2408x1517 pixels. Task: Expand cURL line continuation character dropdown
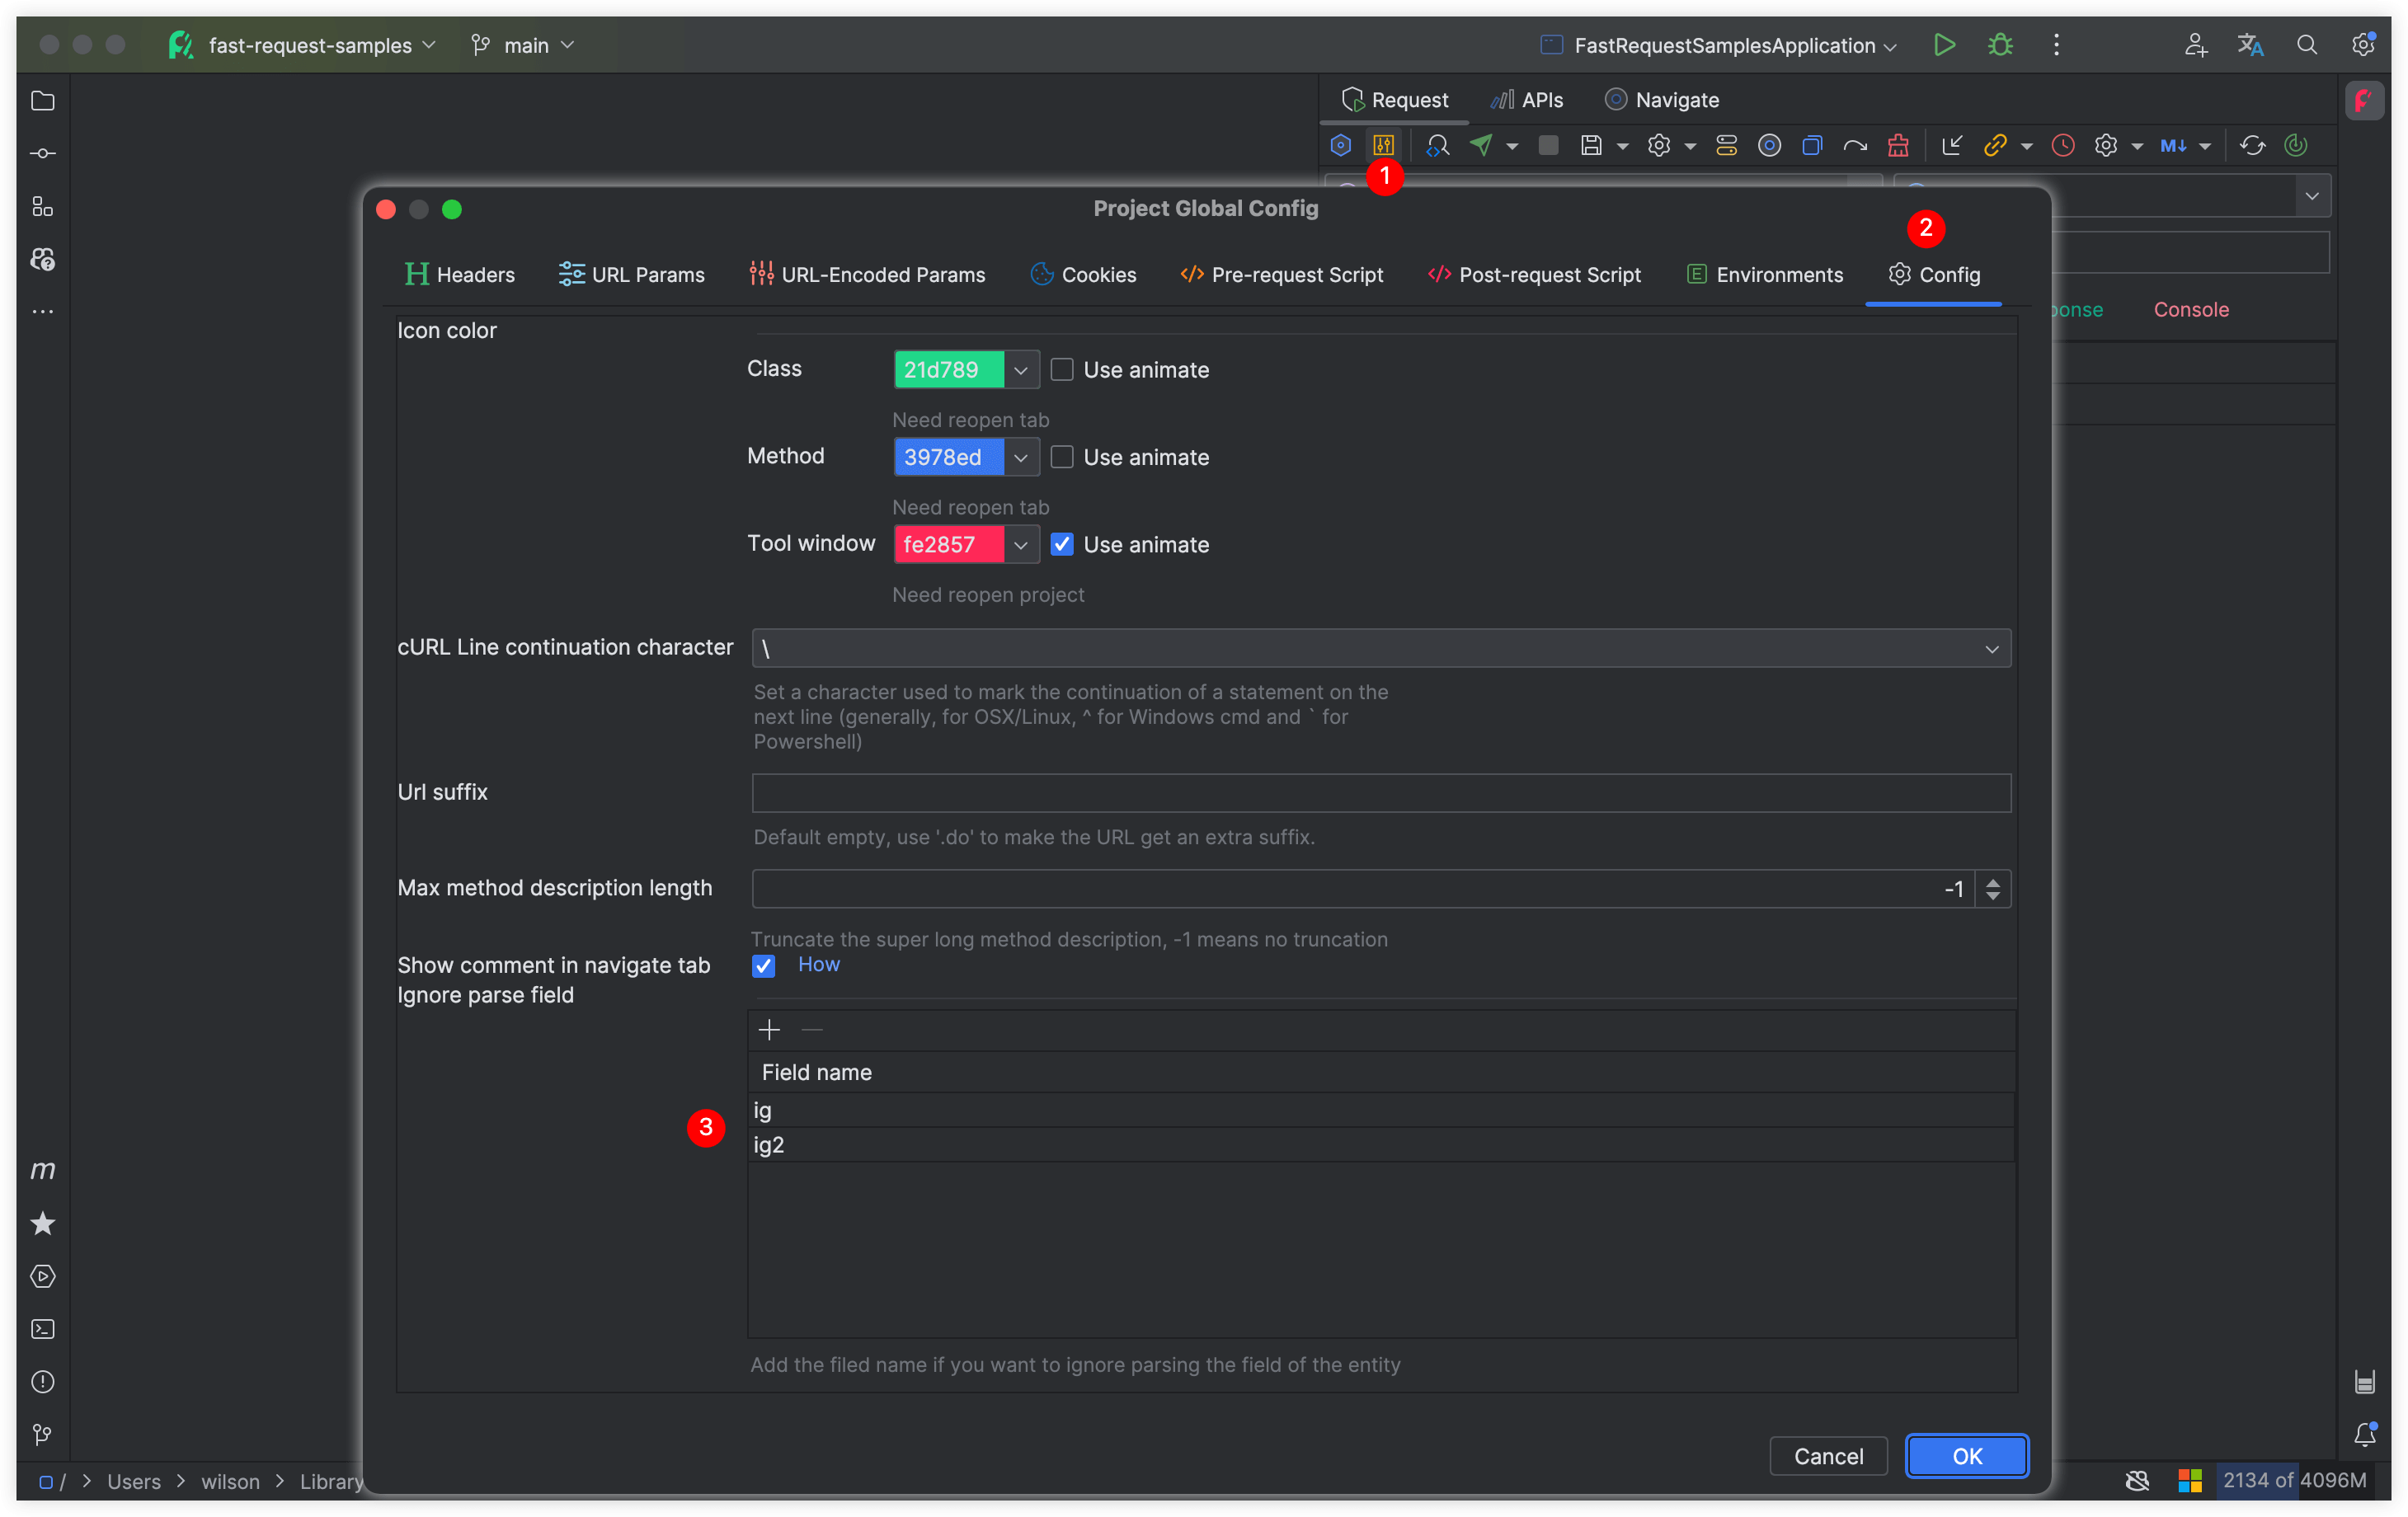1991,649
